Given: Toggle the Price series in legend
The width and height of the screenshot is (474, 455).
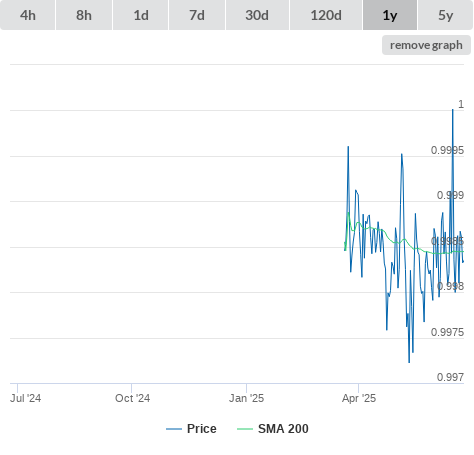Looking at the screenshot, I should (x=202, y=429).
